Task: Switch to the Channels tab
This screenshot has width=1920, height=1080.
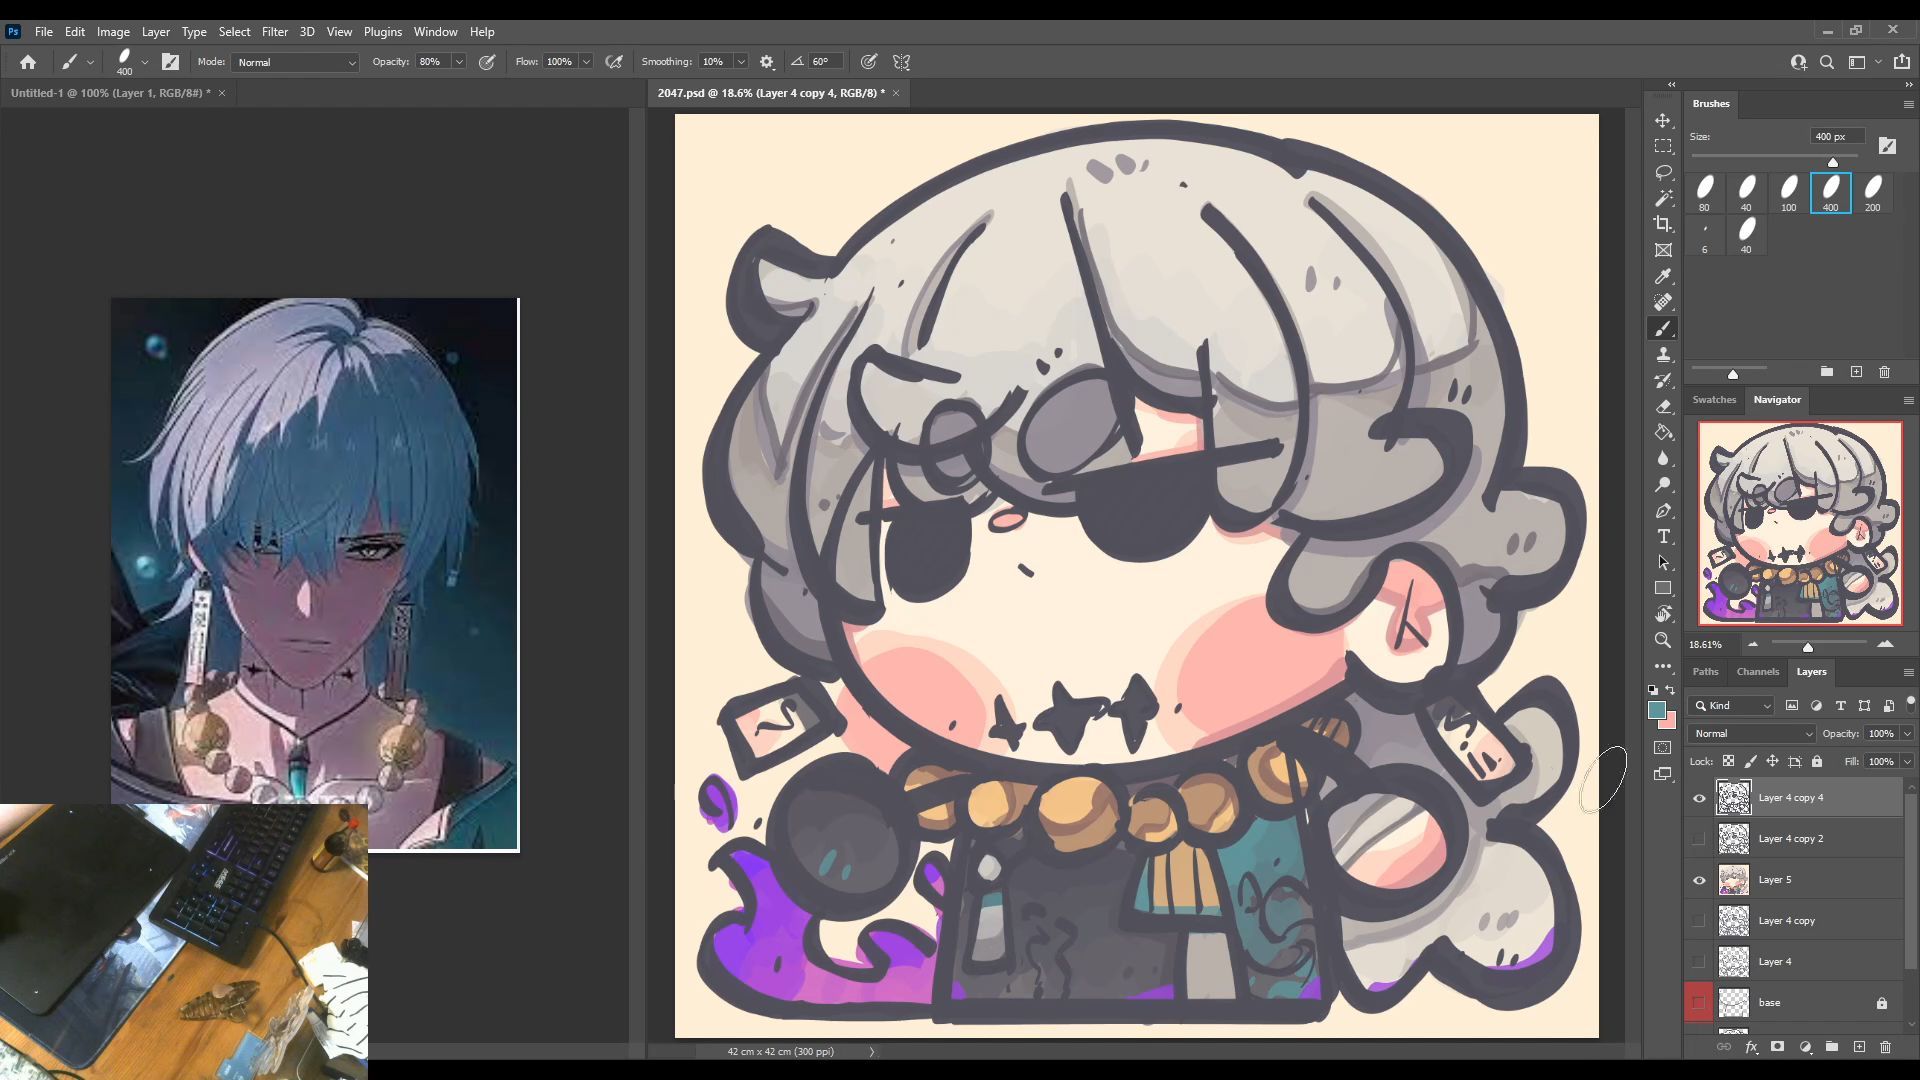Action: [1757, 672]
